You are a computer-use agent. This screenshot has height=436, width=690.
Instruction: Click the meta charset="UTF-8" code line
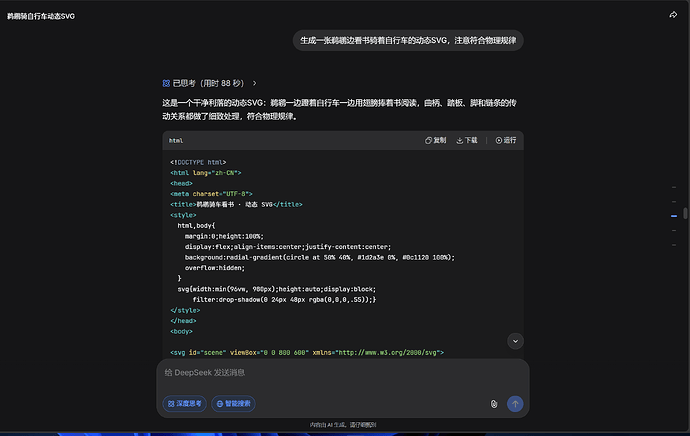(x=211, y=194)
